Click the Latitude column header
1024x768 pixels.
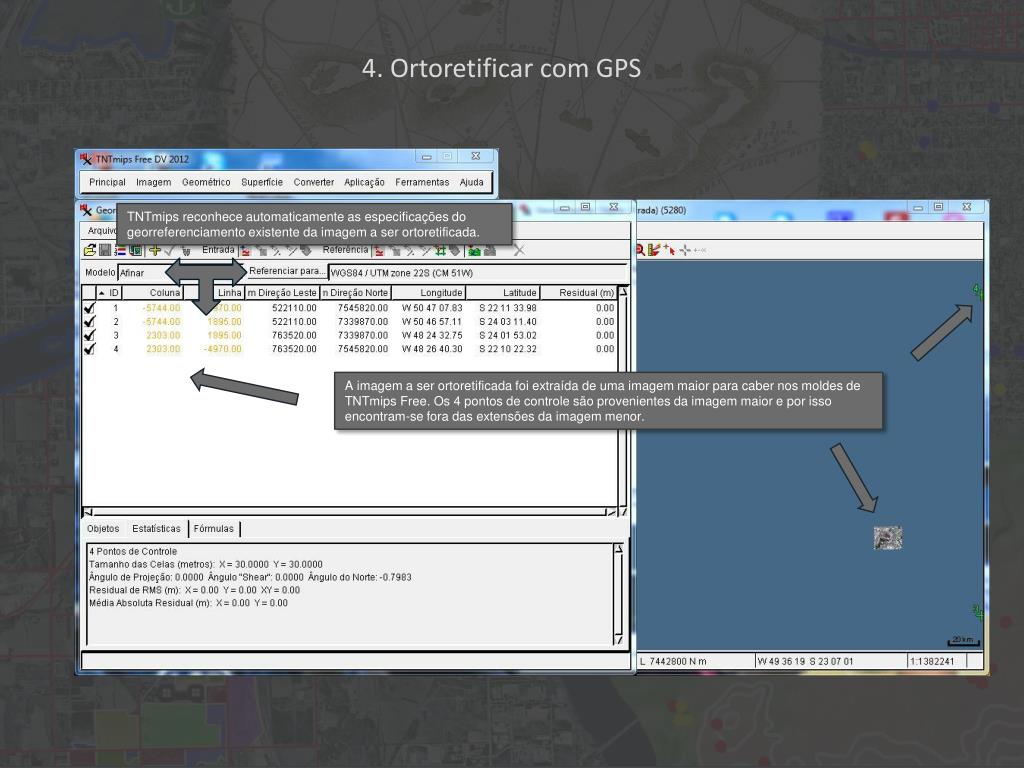pyautogui.click(x=503, y=293)
